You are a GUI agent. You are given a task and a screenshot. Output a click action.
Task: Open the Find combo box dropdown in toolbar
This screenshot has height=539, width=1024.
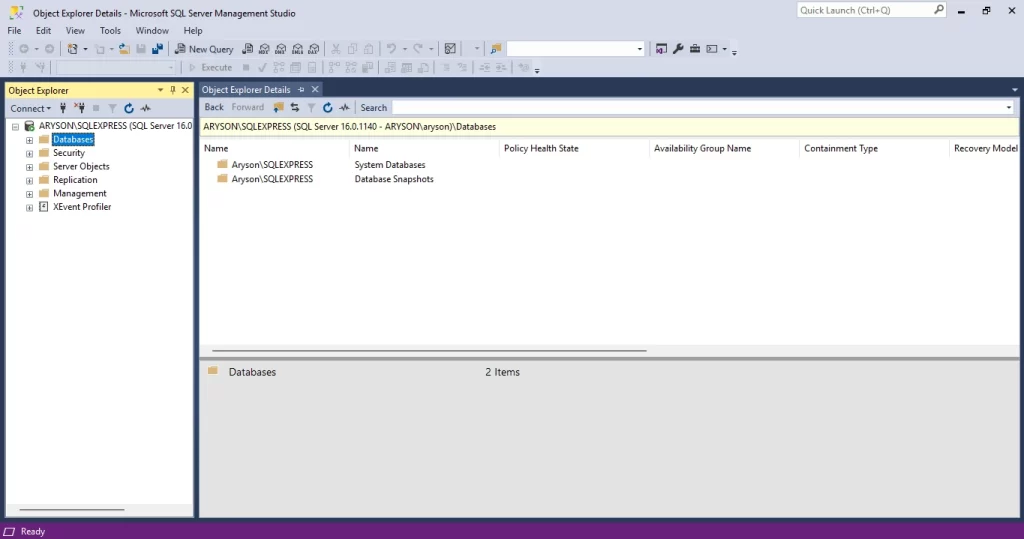[639, 49]
